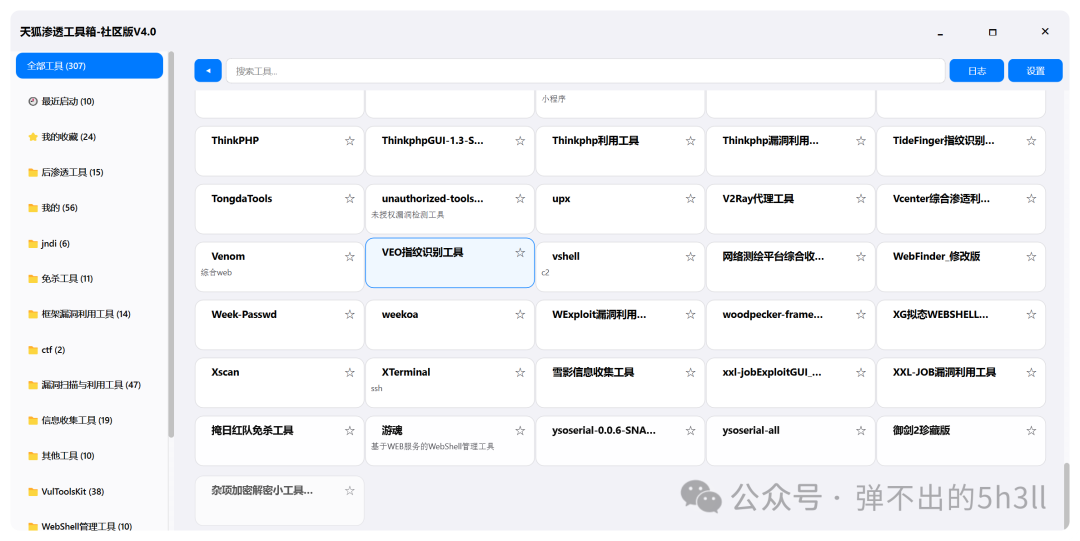Open 其他工具 (10) folder
Image resolution: width=1080 pixels, height=541 pixels.
click(90, 456)
